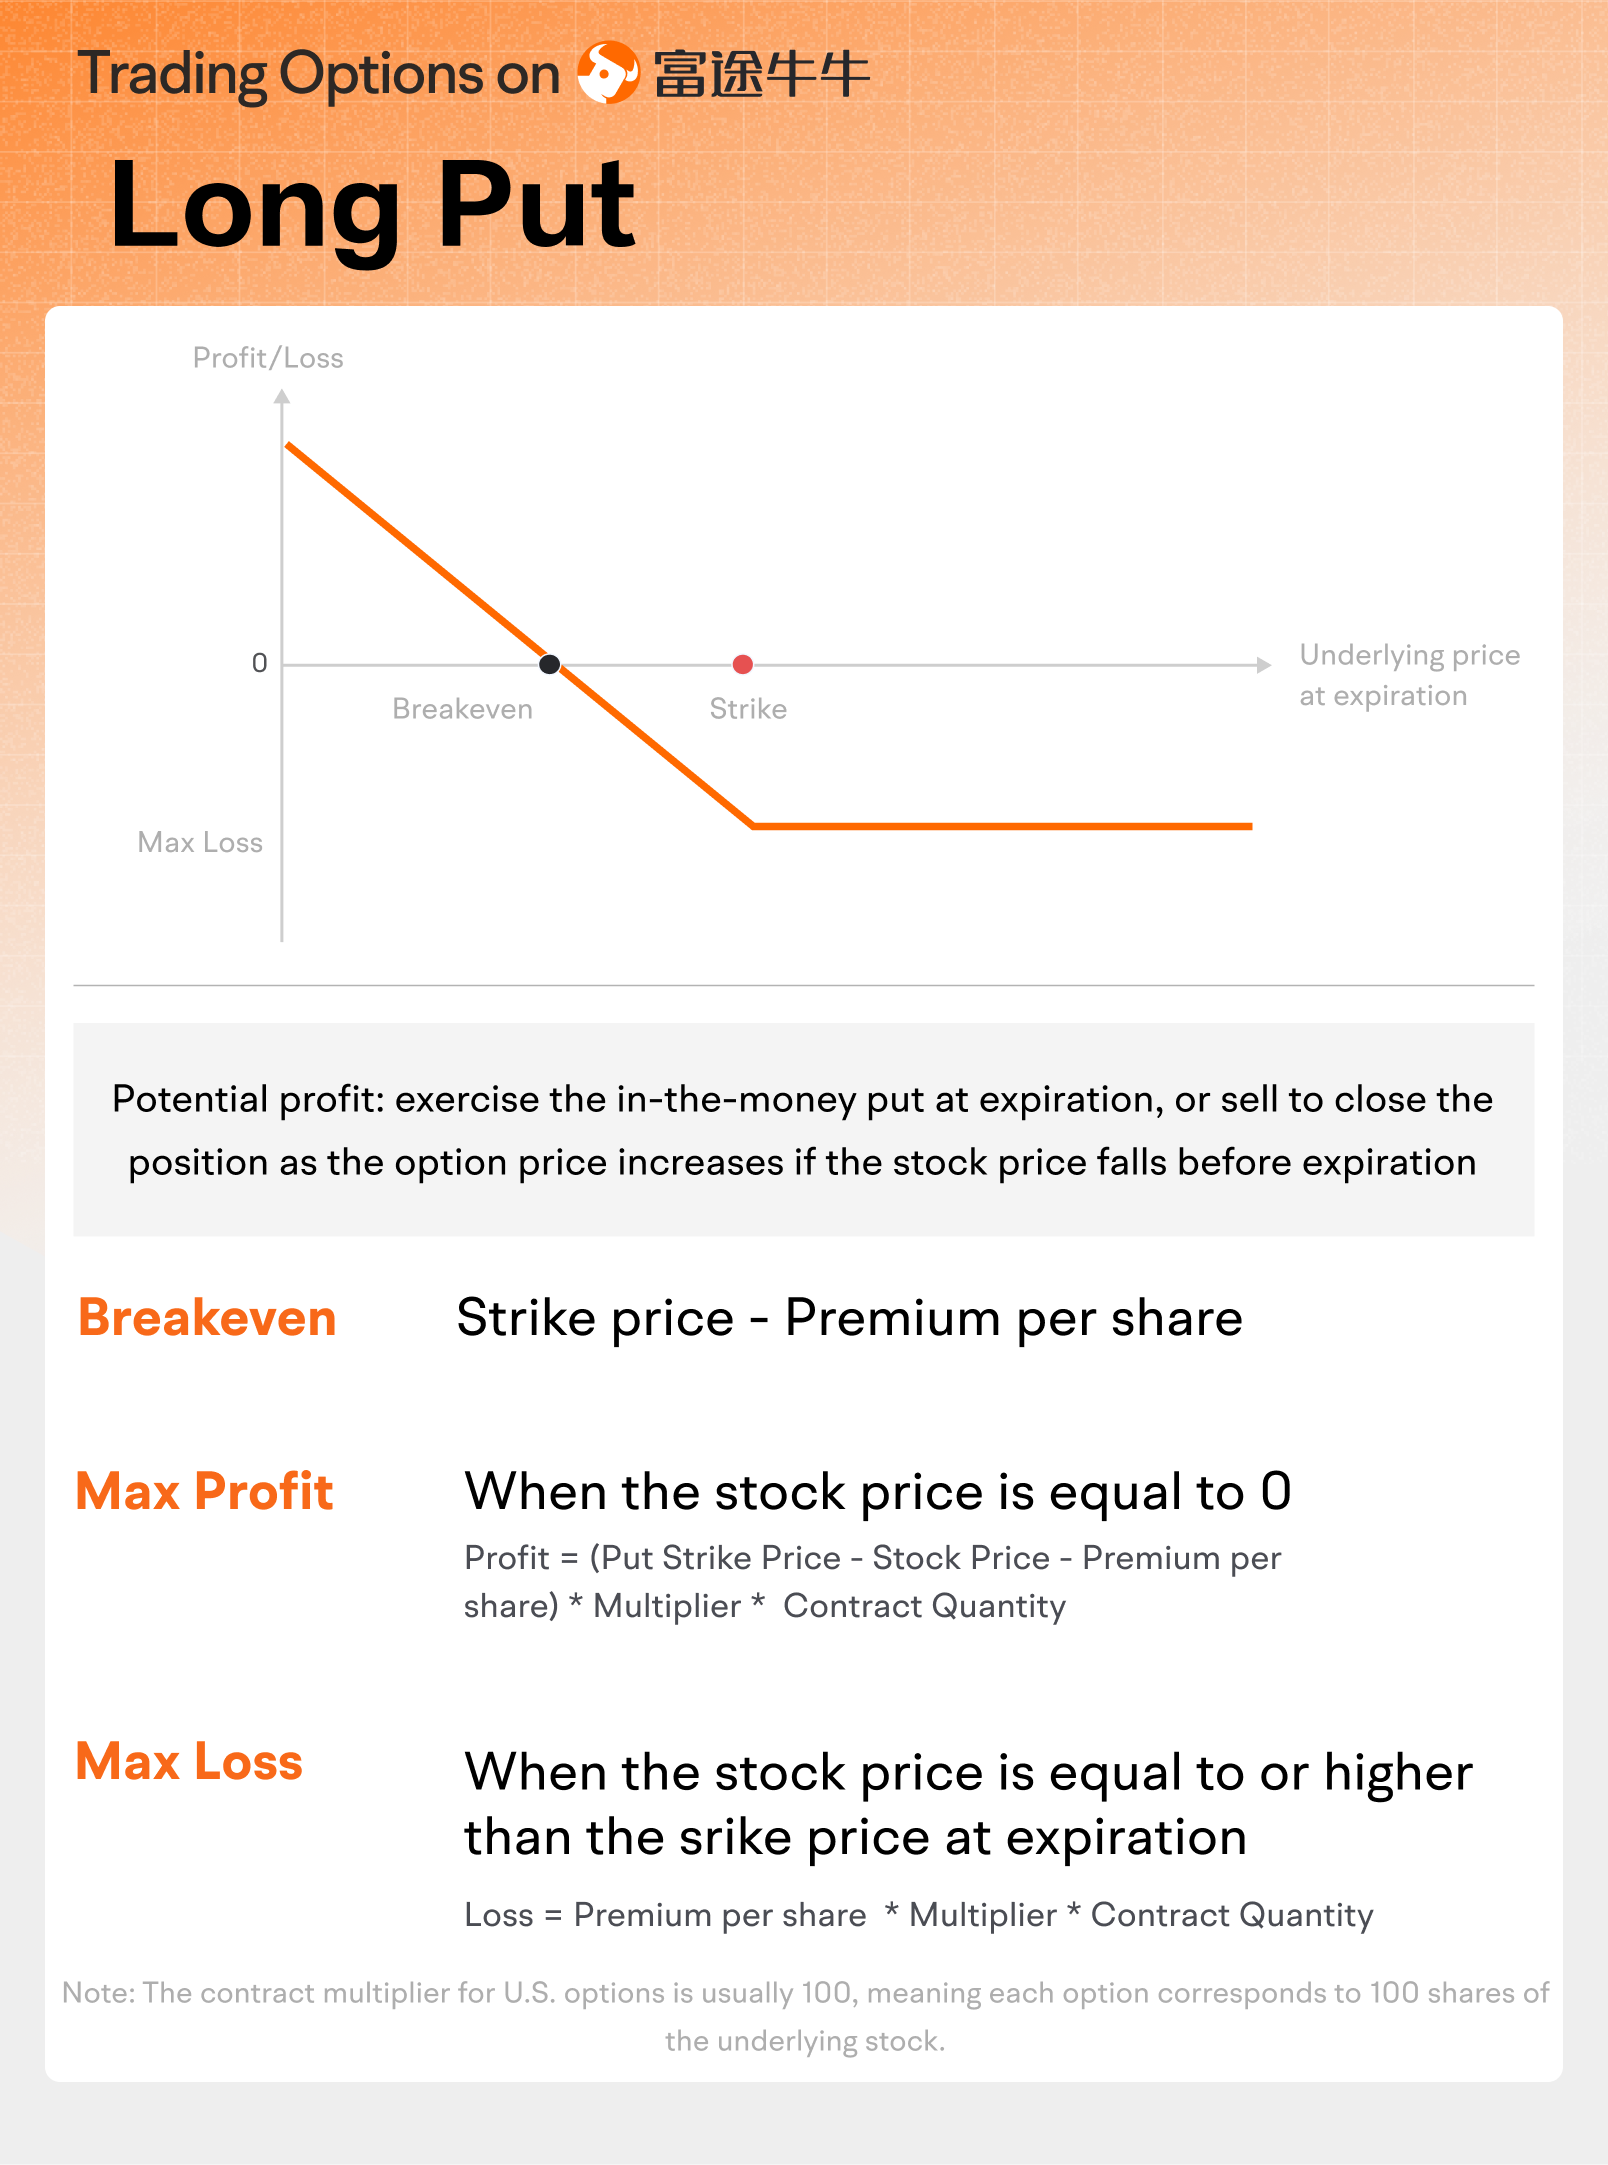Select the orange Max Loss heading

pos(189,1761)
